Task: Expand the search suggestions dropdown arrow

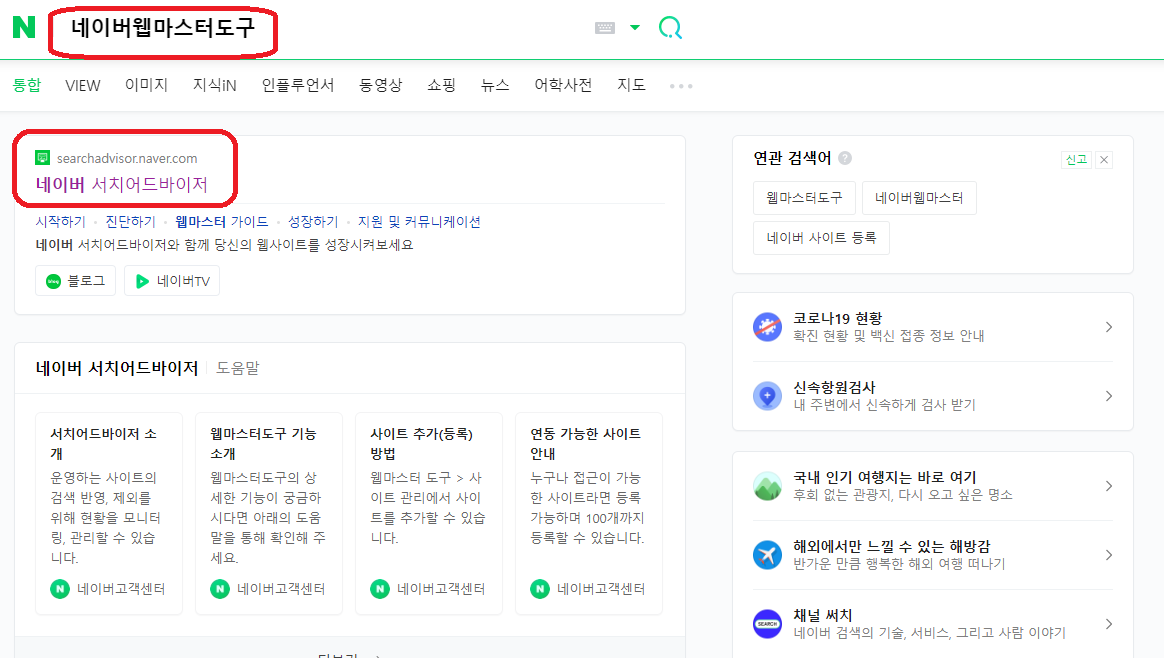Action: tap(635, 27)
